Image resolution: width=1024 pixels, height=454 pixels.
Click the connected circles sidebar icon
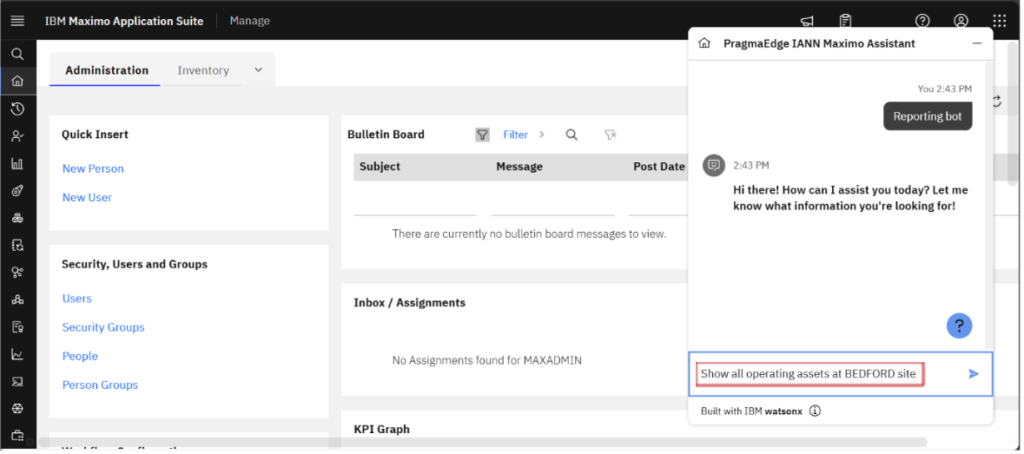tap(18, 272)
